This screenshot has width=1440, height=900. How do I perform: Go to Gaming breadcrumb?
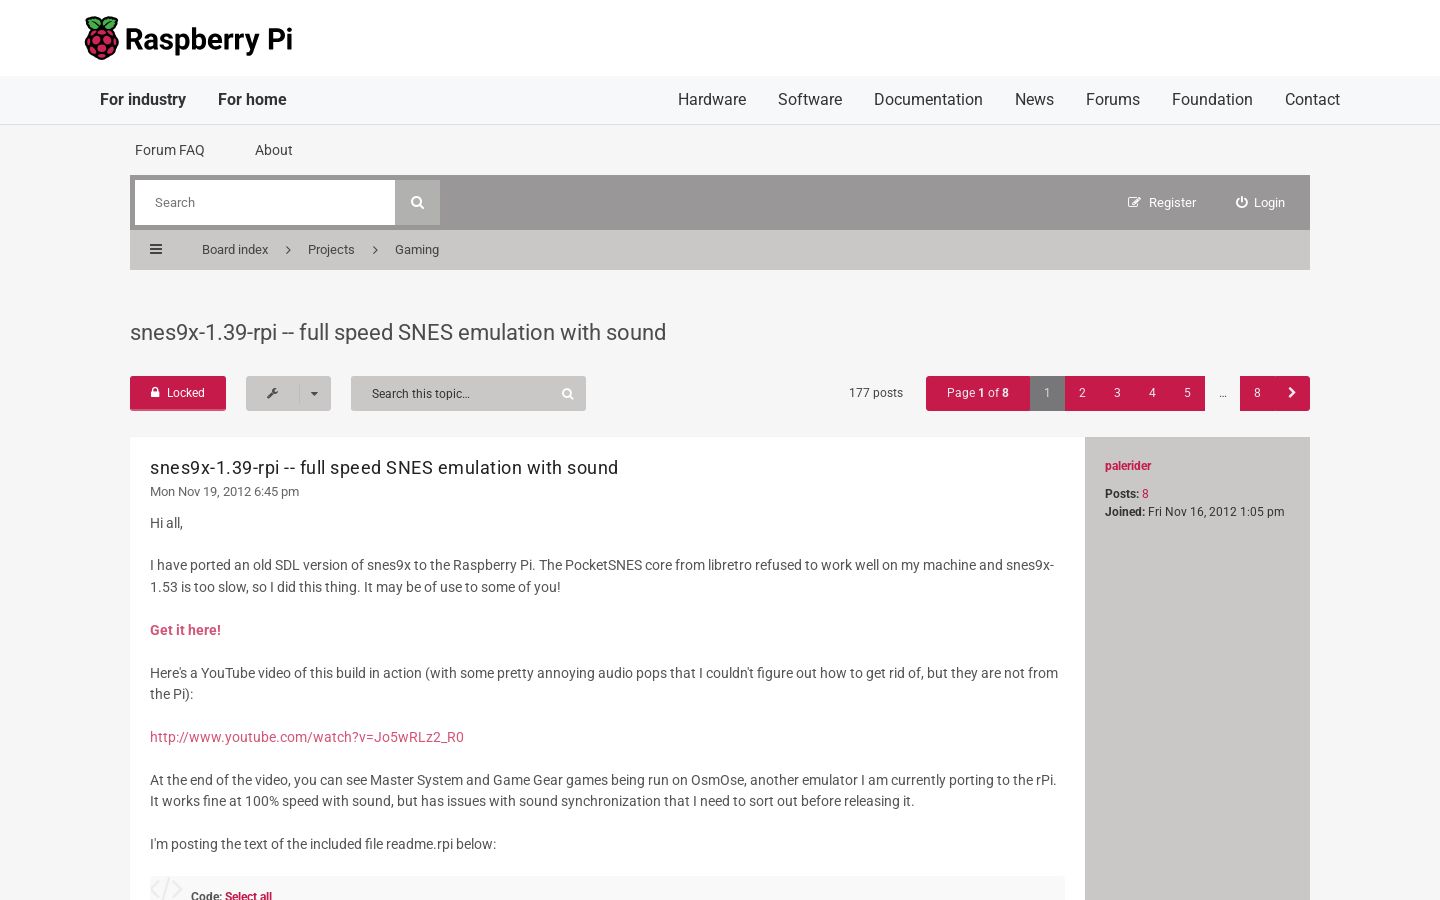coord(417,250)
